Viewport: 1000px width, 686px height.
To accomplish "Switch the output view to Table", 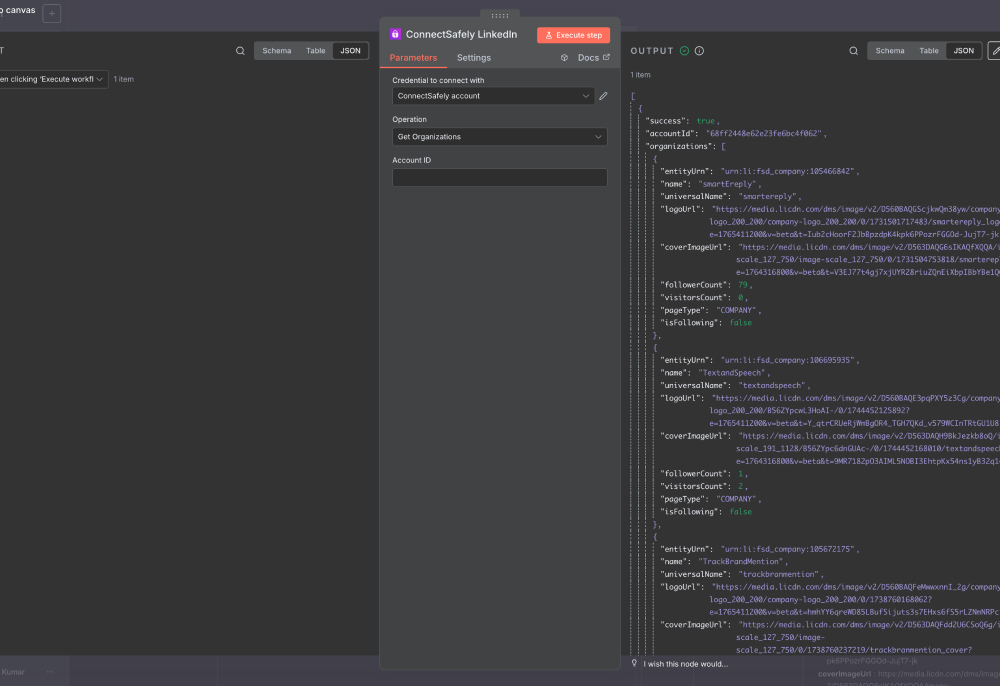I will 929,51.
